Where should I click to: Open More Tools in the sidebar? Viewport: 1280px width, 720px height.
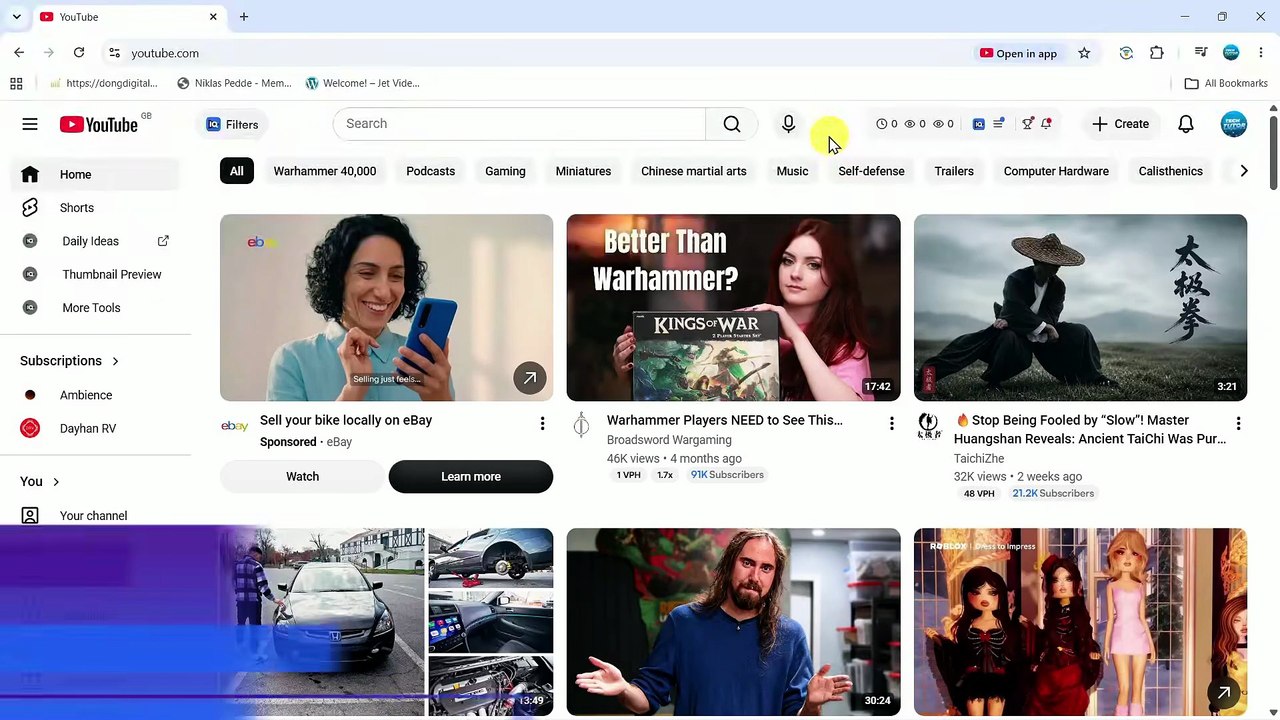[95, 308]
